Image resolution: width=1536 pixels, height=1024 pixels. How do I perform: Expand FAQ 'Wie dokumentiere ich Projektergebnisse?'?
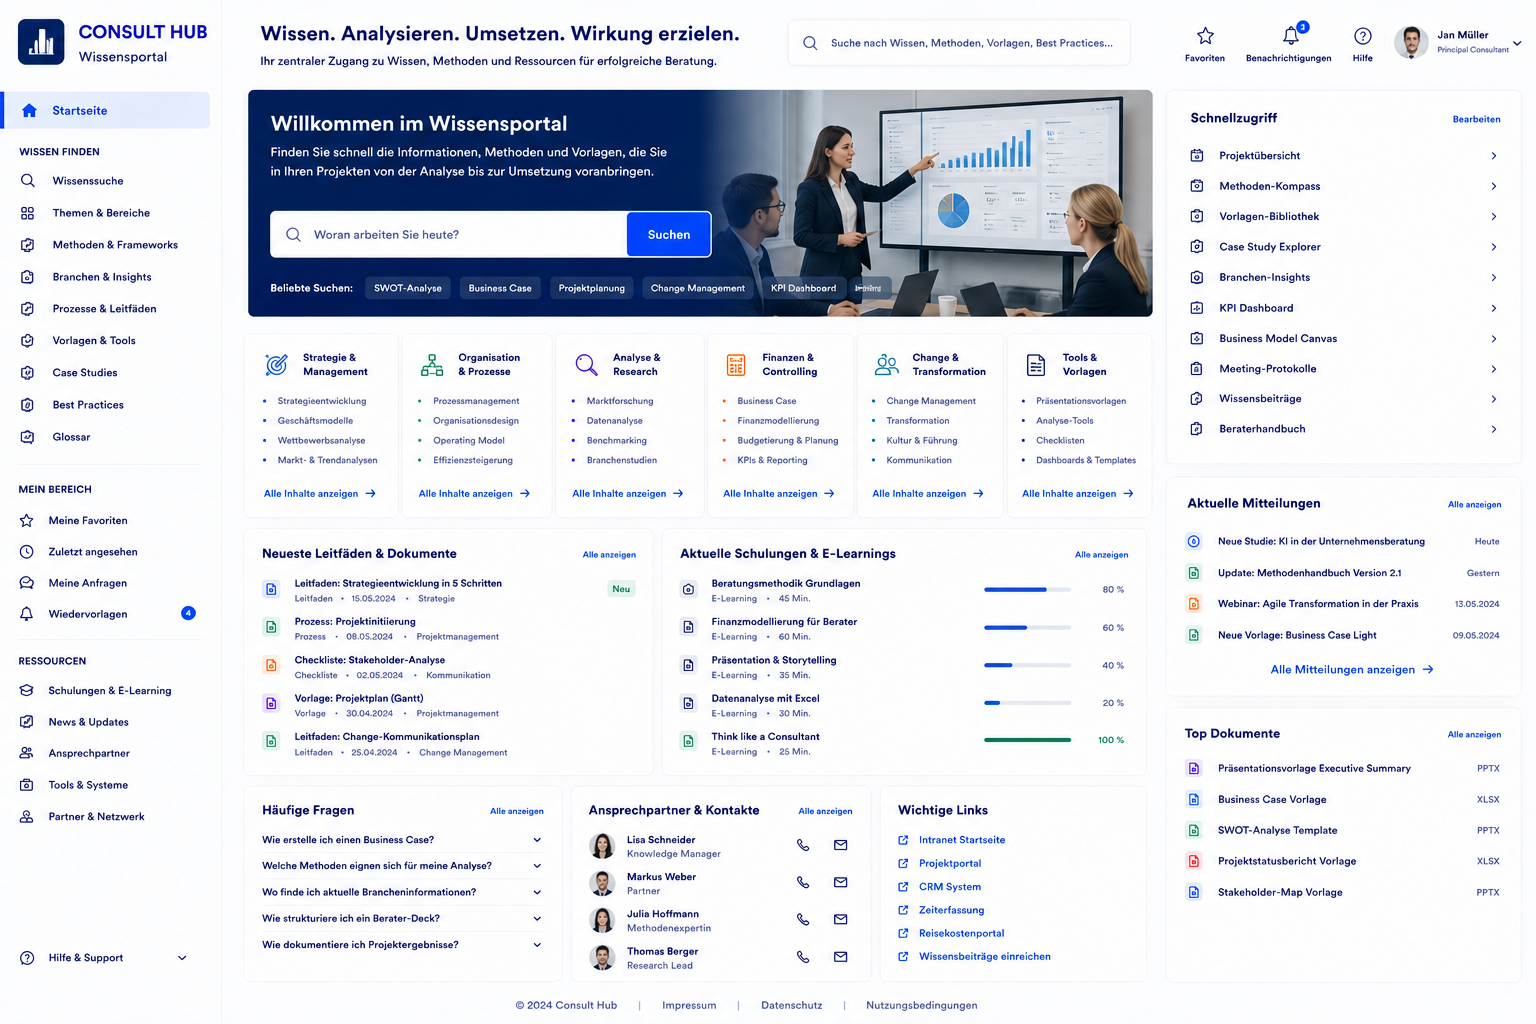537,945
